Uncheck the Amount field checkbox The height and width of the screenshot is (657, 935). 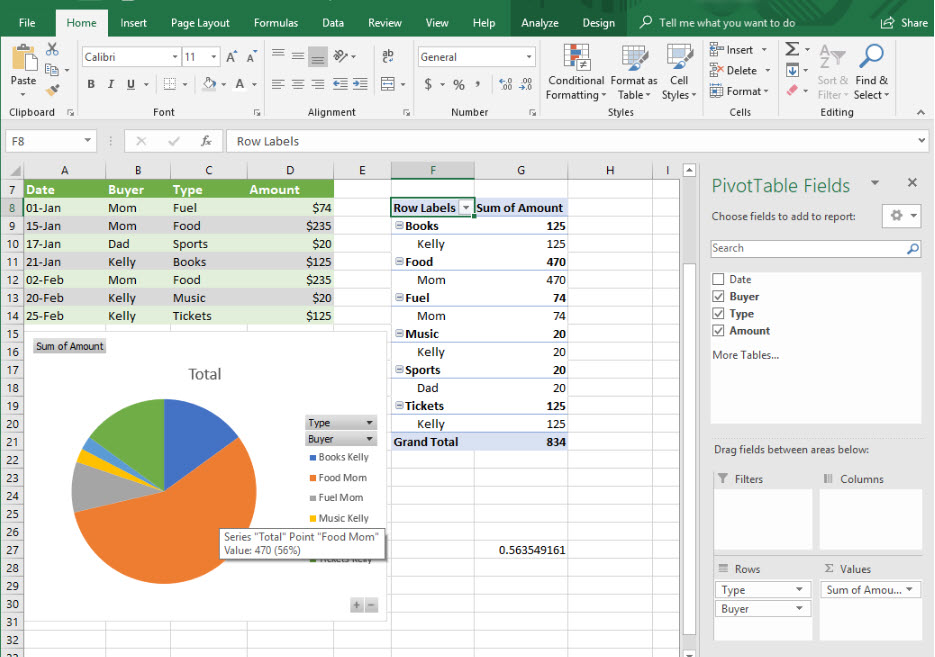click(x=718, y=331)
